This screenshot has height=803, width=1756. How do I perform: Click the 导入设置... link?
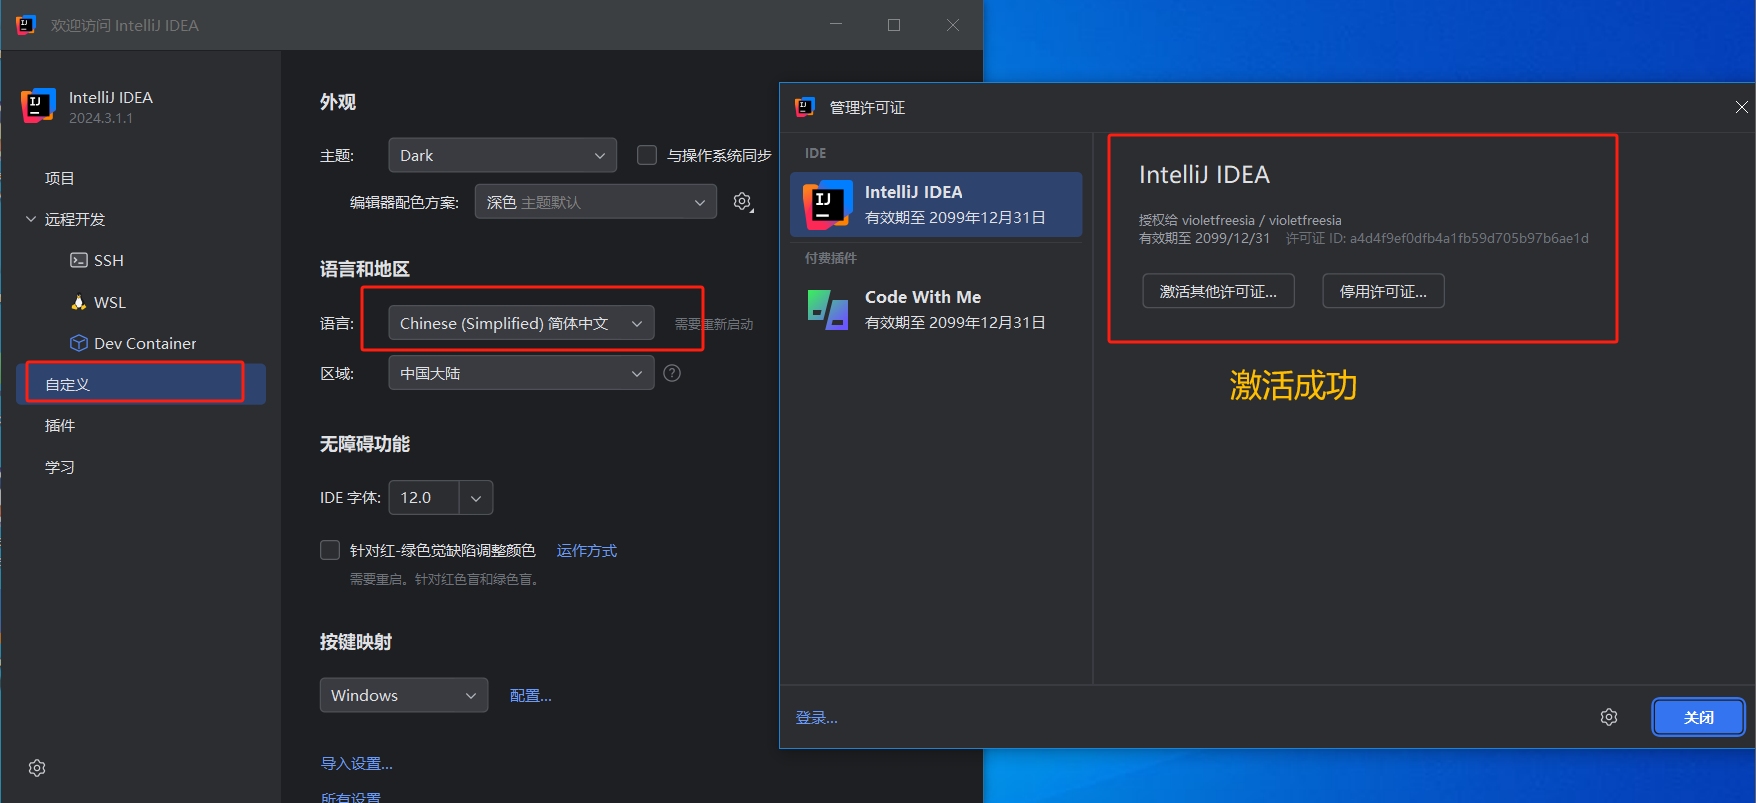tap(356, 763)
